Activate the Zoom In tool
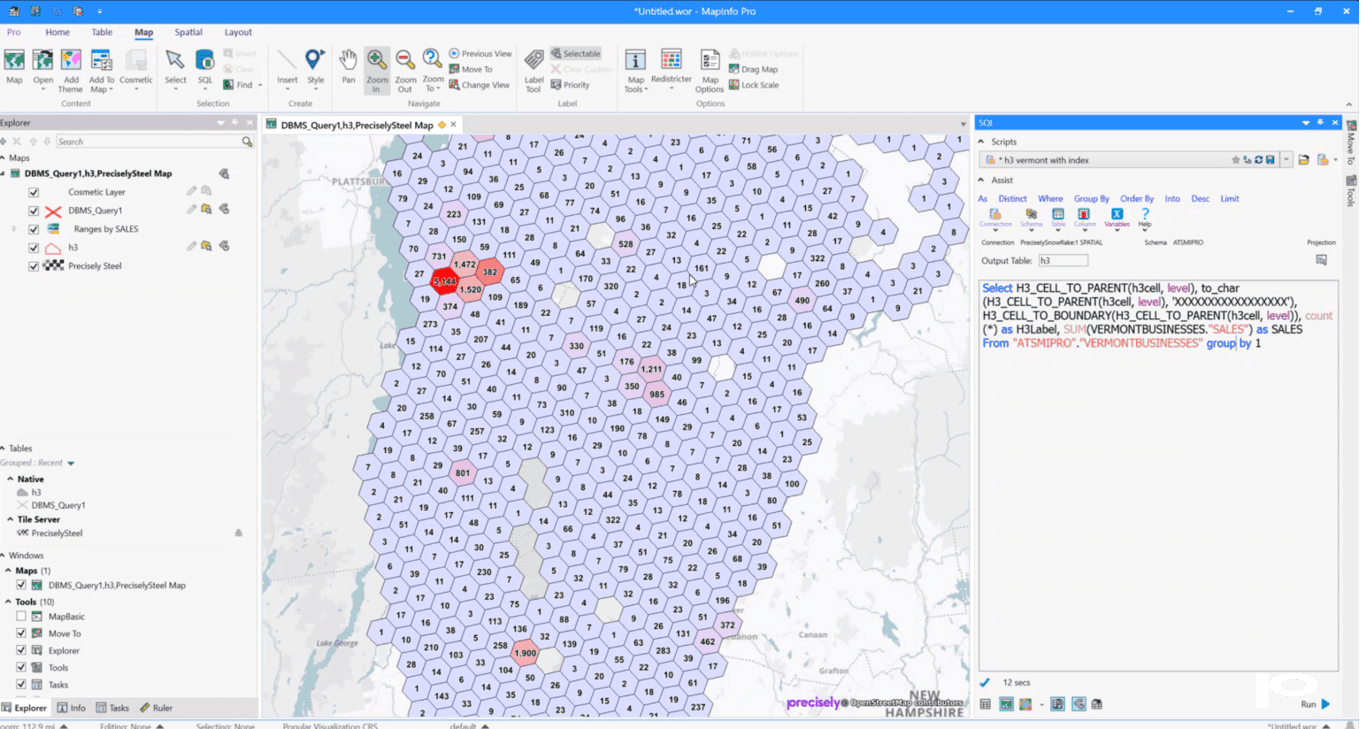Image resolution: width=1365 pixels, height=729 pixels. (377, 70)
